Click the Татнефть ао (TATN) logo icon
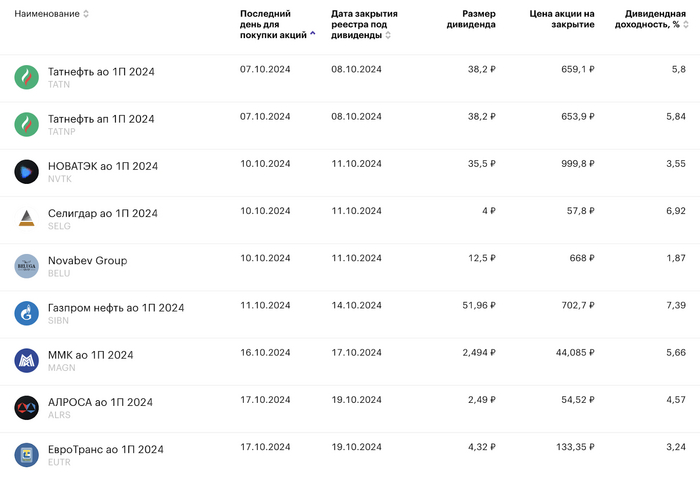The image size is (700, 479). (26, 77)
